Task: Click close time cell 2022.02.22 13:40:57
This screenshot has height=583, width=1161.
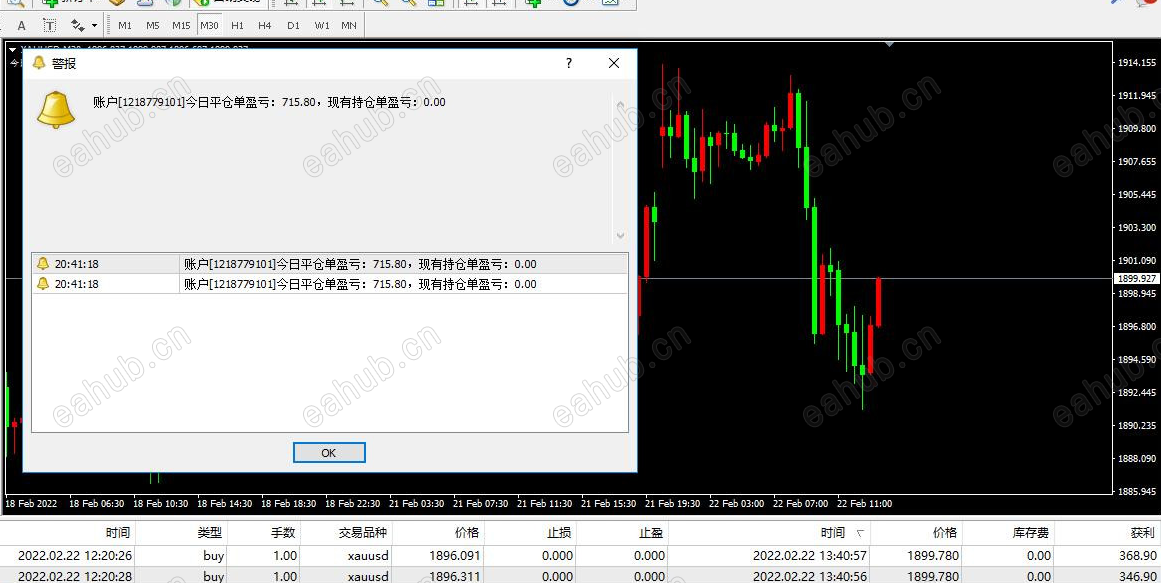Action: coord(810,556)
